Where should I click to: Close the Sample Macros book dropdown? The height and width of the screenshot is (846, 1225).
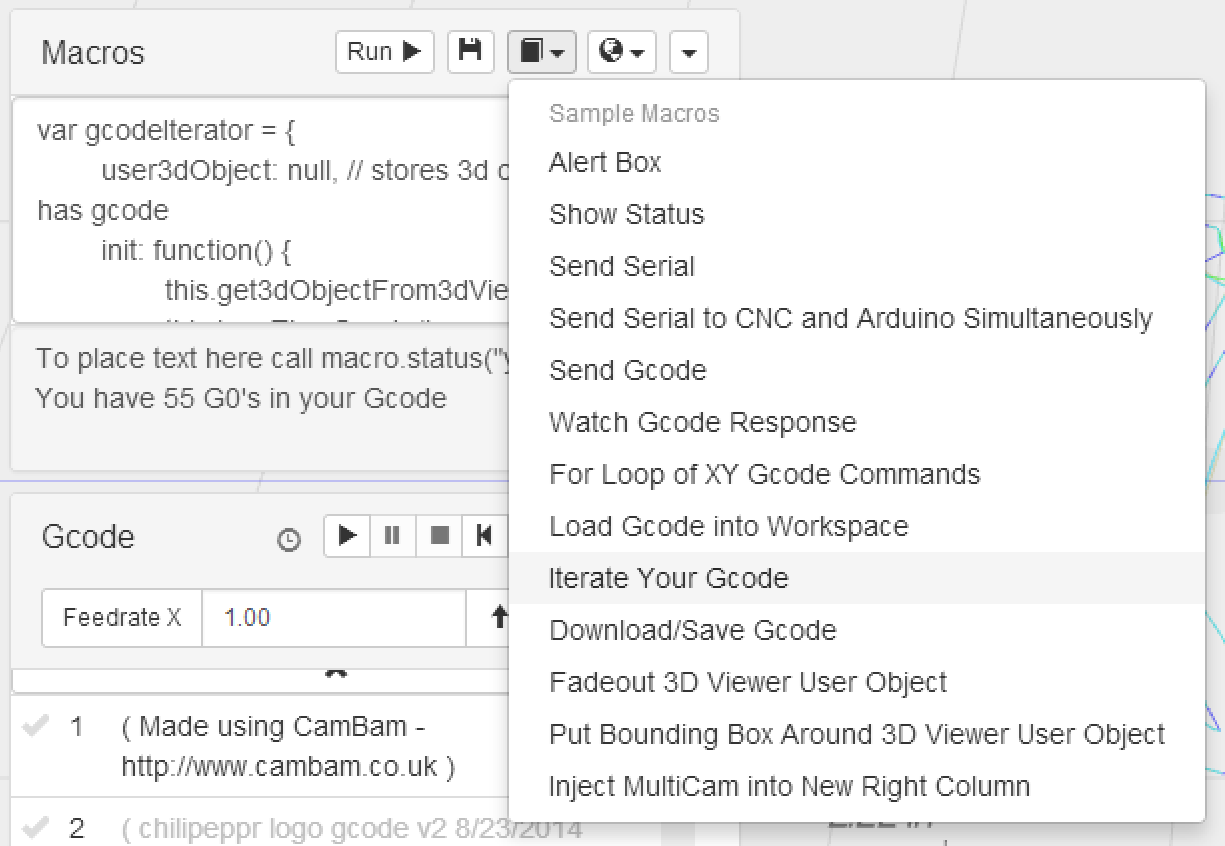[541, 52]
